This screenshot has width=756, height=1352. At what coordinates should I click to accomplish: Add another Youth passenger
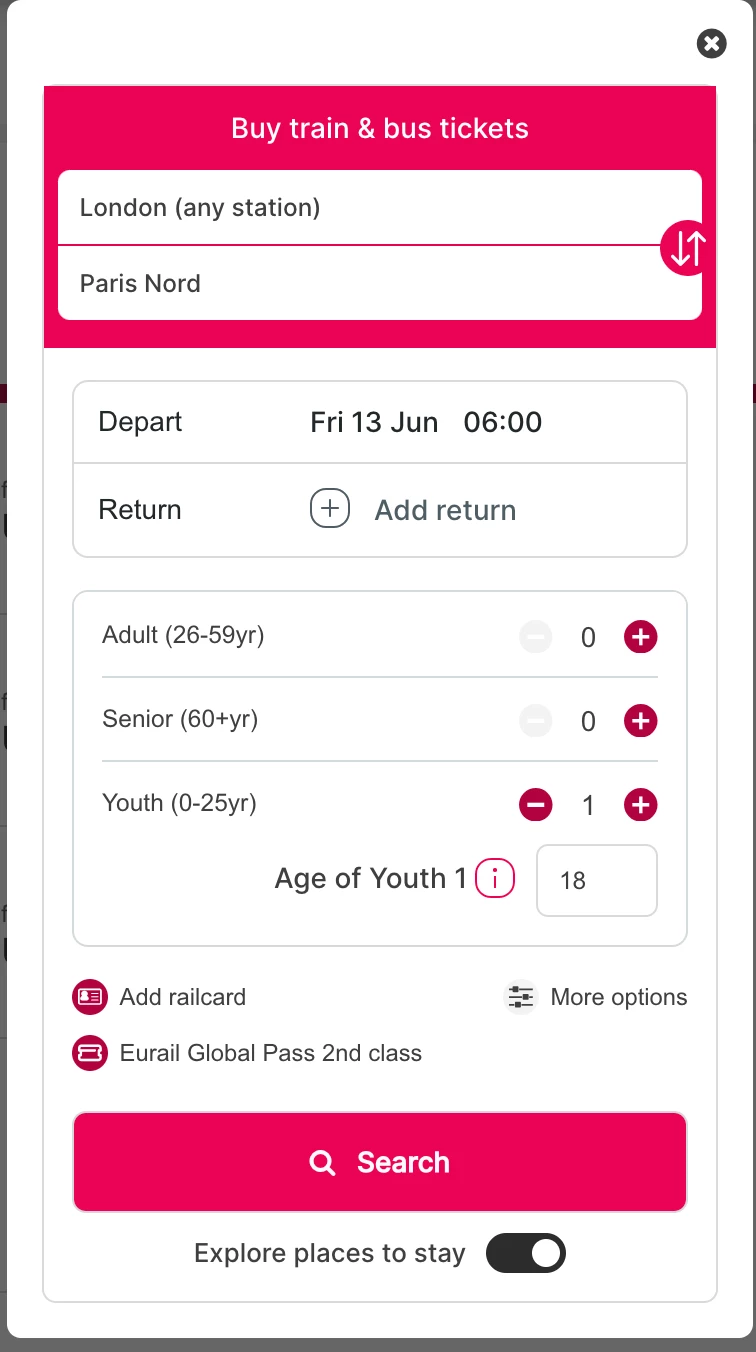pos(640,805)
